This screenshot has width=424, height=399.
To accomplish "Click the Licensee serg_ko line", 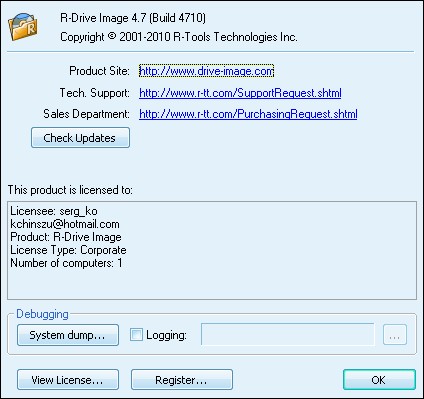I will pyautogui.click(x=54, y=211).
